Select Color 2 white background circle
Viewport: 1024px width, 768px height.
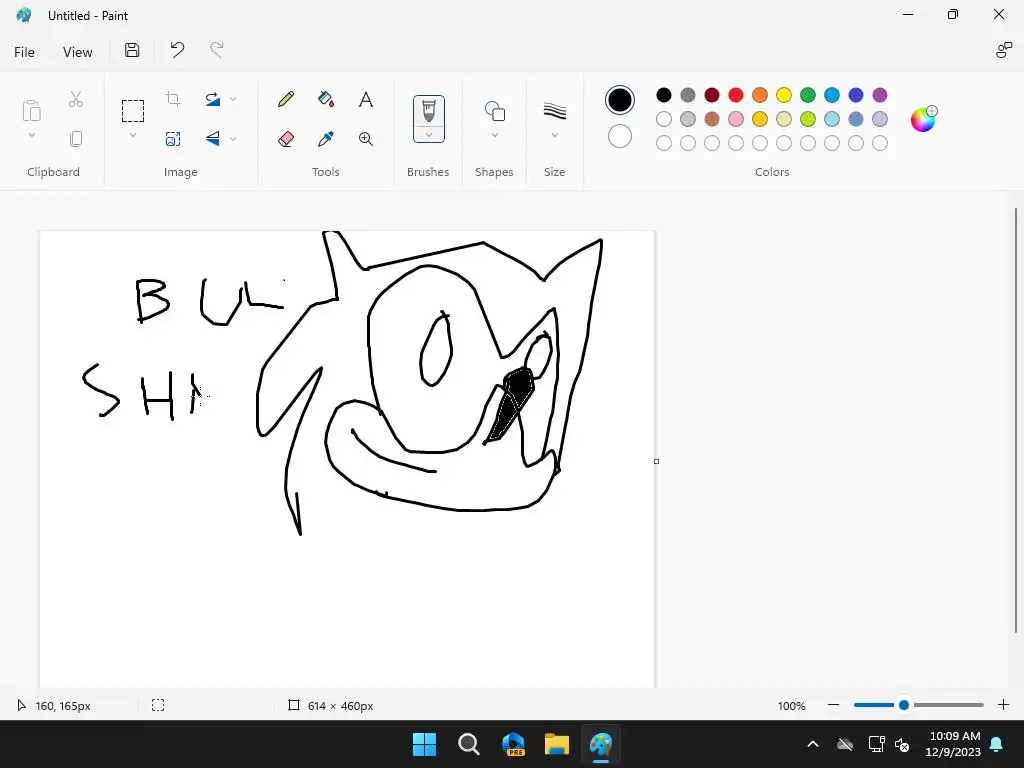(620, 136)
